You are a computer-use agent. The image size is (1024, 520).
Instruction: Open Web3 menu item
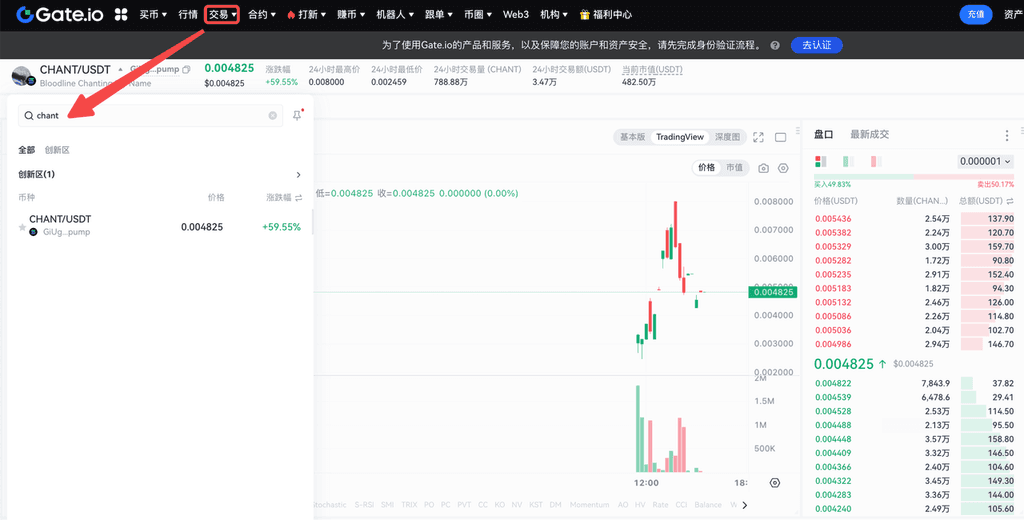click(x=516, y=14)
